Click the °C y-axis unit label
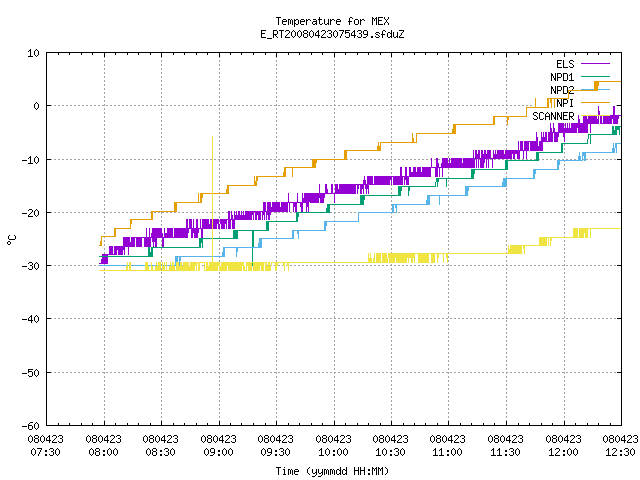Image resolution: width=640 pixels, height=480 pixels. pyautogui.click(x=11, y=240)
